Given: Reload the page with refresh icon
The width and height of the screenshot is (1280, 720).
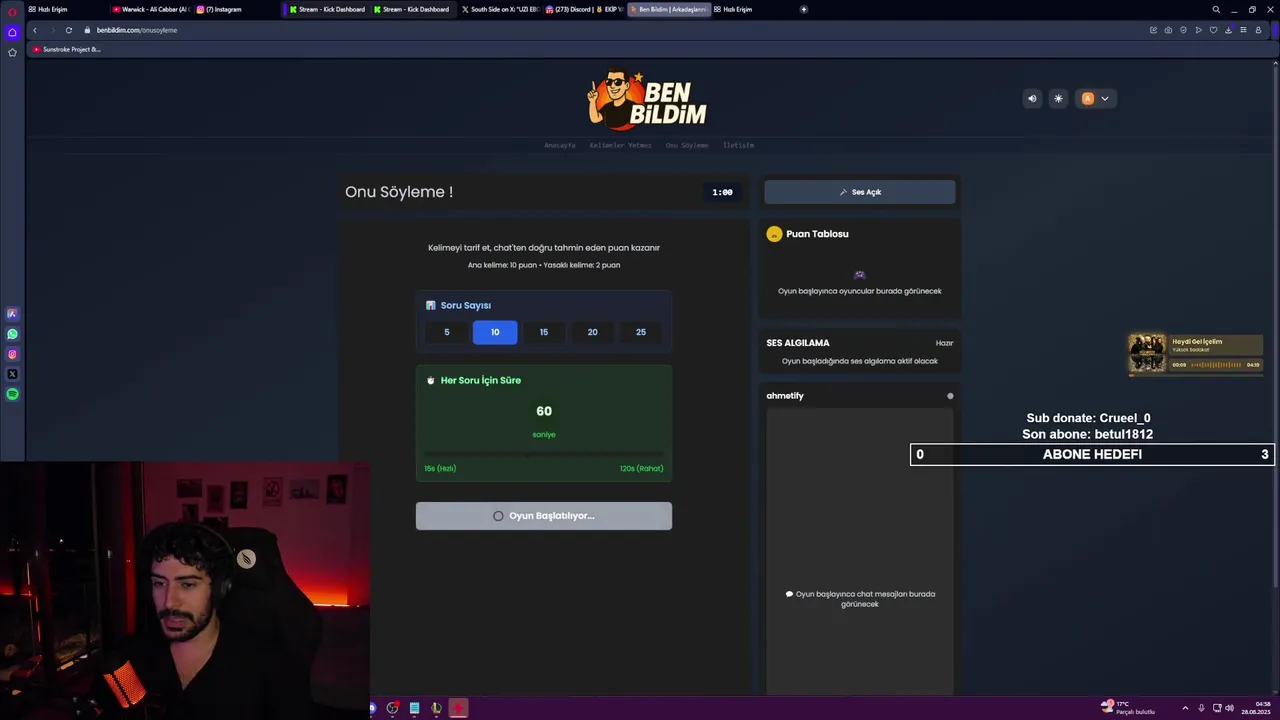Looking at the screenshot, I should (x=68, y=30).
